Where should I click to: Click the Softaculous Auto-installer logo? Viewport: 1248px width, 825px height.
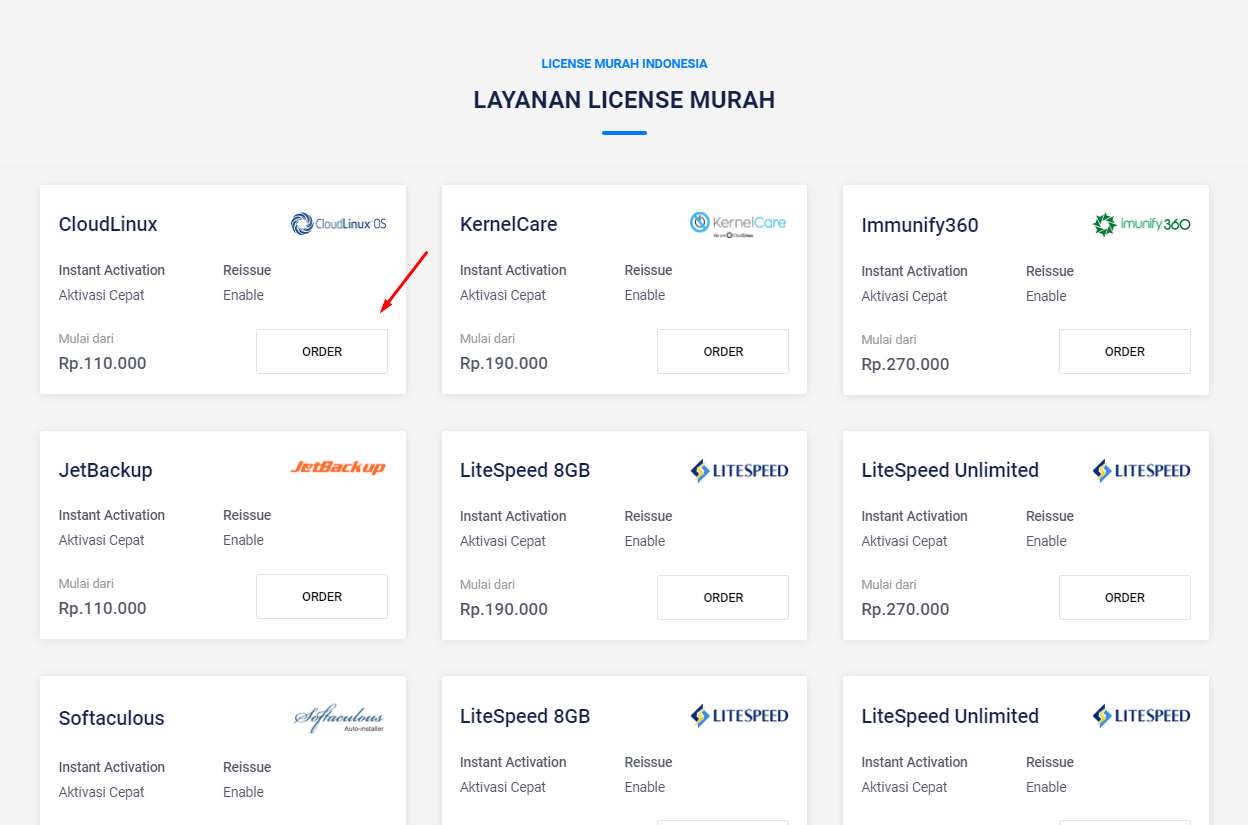338,719
